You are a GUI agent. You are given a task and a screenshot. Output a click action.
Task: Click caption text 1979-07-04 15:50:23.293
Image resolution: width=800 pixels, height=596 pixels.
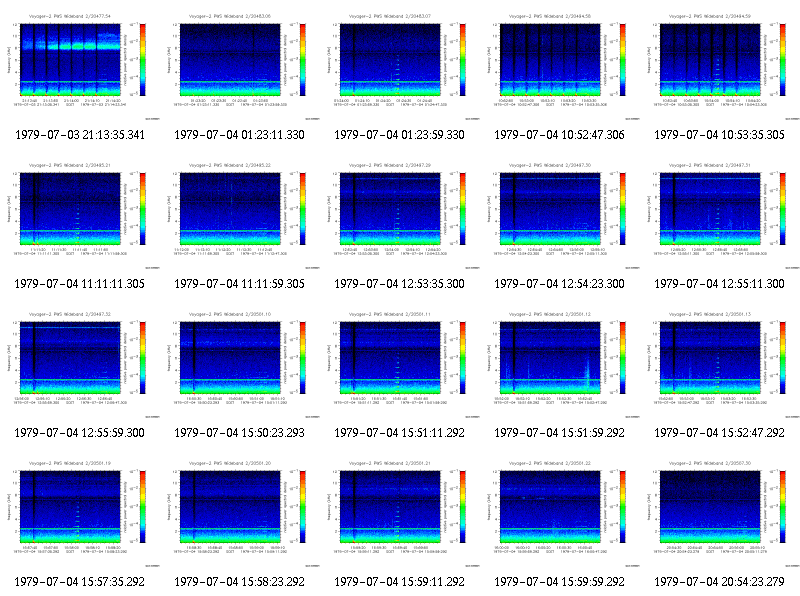(x=239, y=433)
